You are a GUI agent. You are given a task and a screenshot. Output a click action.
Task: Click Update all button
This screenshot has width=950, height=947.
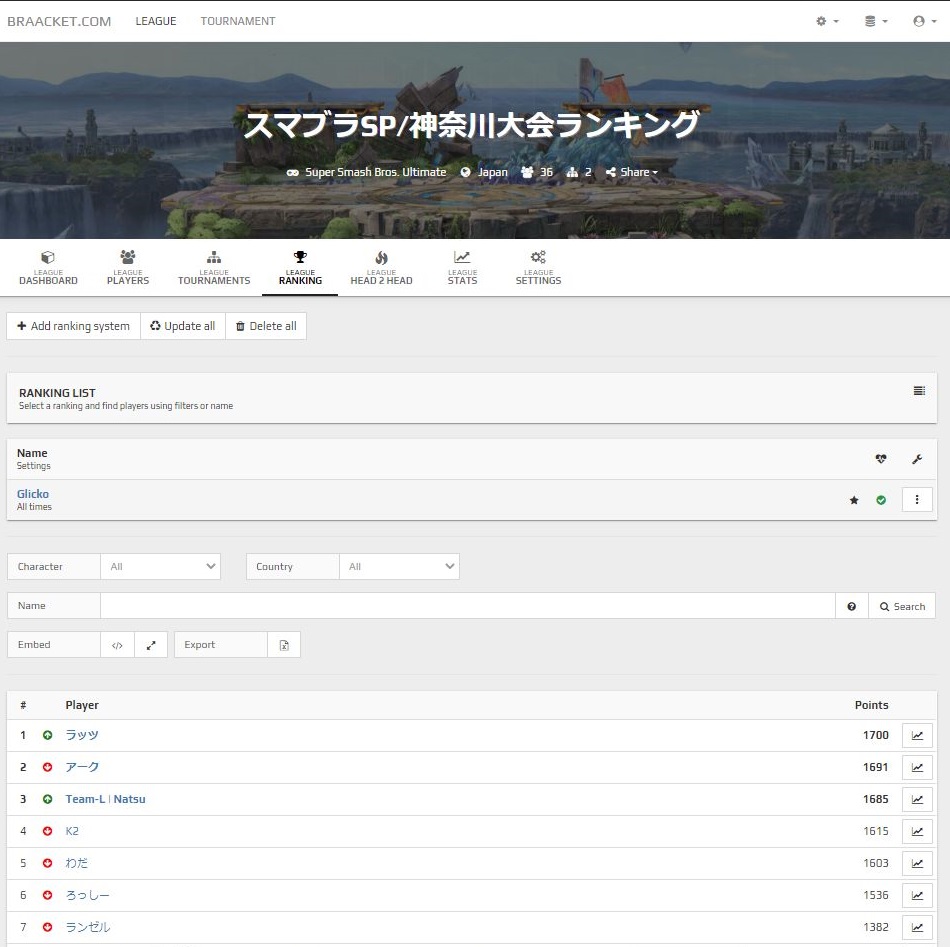coord(183,326)
